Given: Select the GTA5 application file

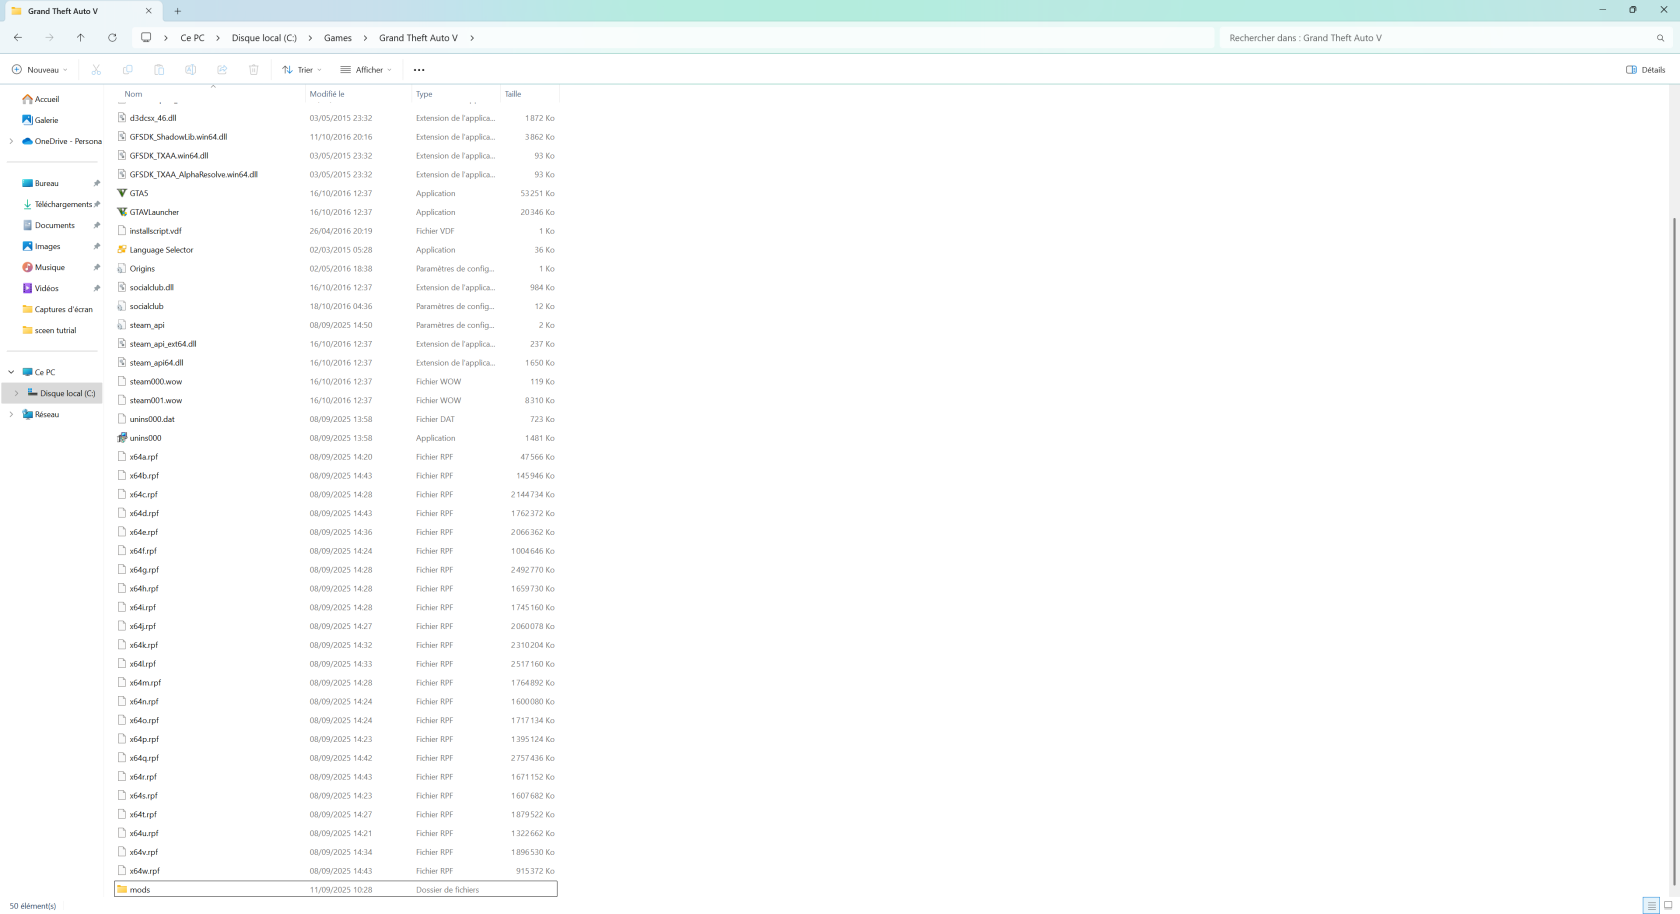Looking at the screenshot, I should pos(139,193).
